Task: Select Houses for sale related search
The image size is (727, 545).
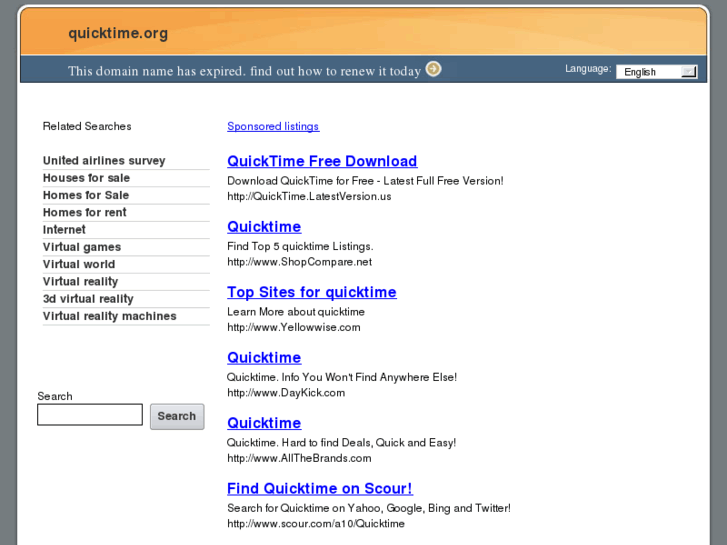Action: point(86,178)
